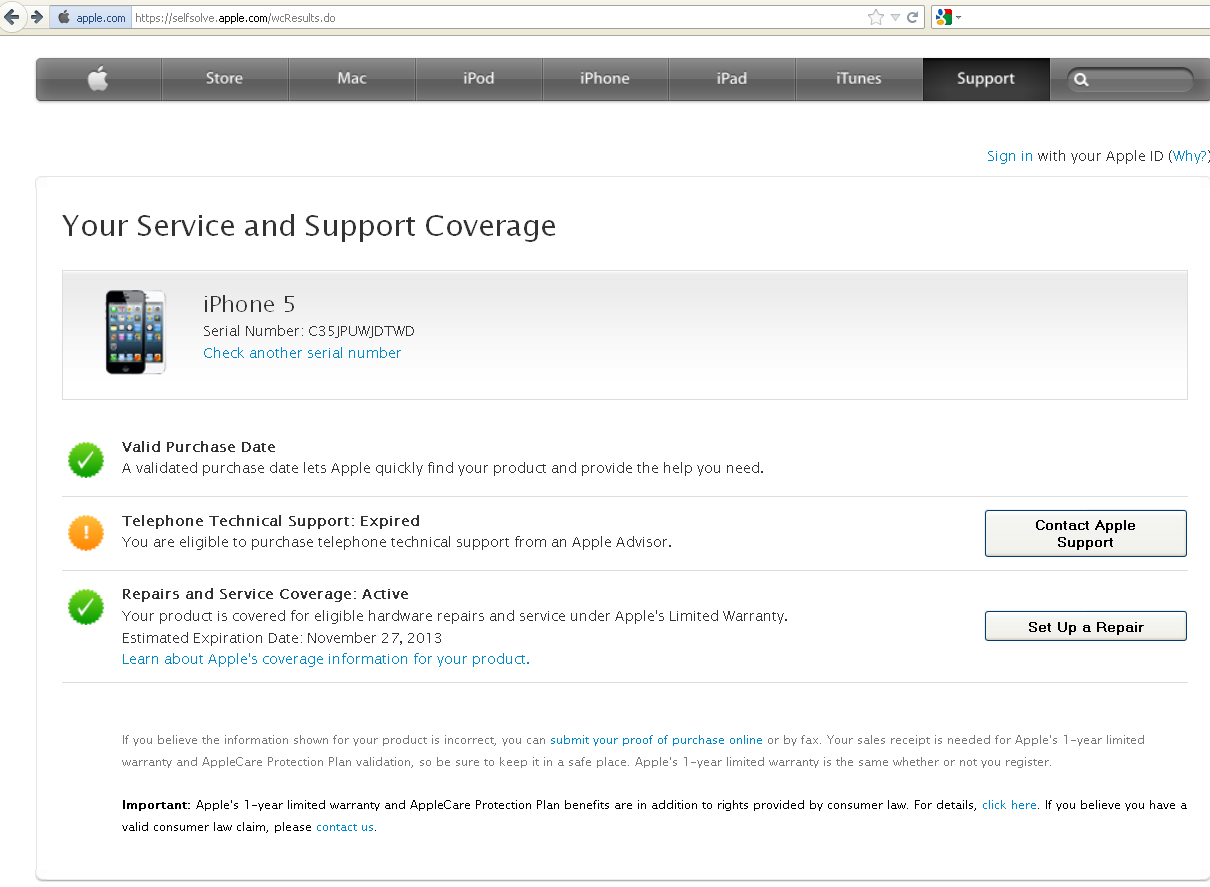Reload the page using the refresh icon
Screen dimensions: 1210x887
[913, 17]
